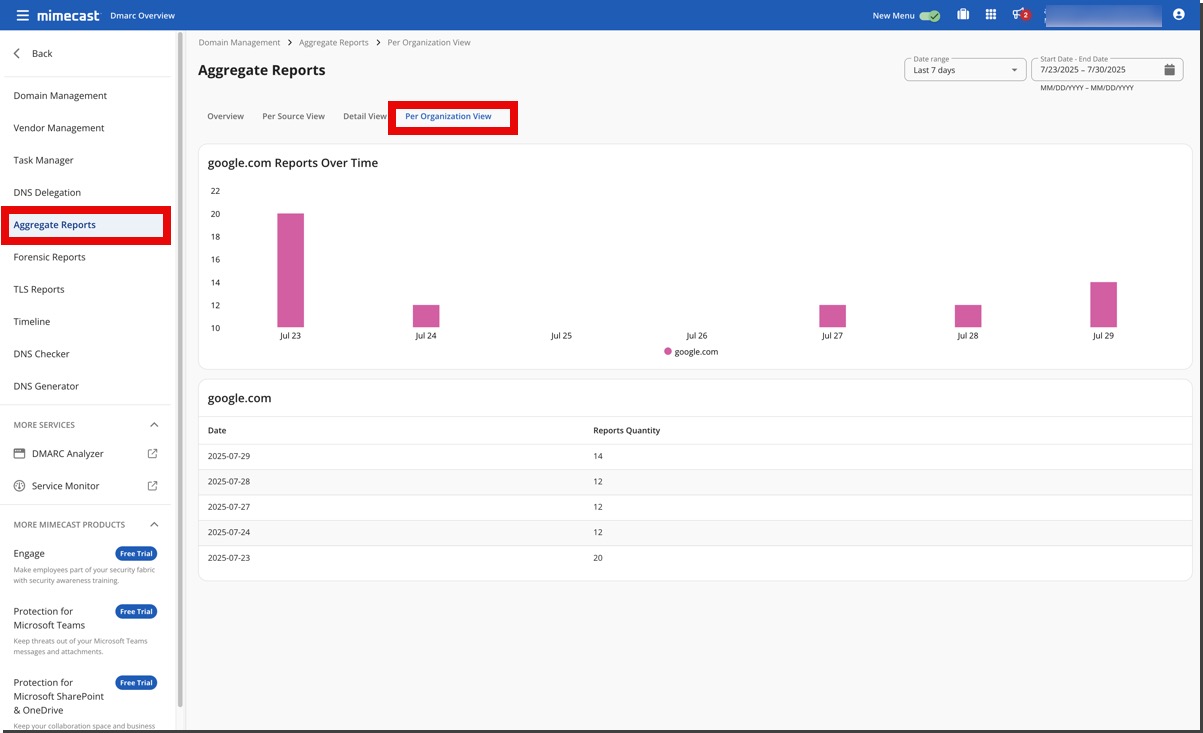This screenshot has height=733, width=1203.
Task: Click the Date column header
Action: click(x=217, y=431)
